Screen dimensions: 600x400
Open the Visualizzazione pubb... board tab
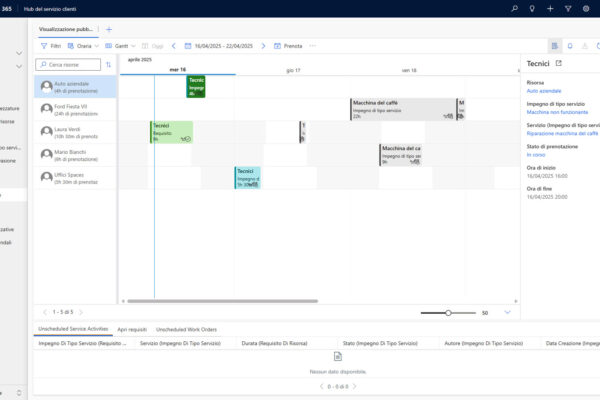[66, 29]
